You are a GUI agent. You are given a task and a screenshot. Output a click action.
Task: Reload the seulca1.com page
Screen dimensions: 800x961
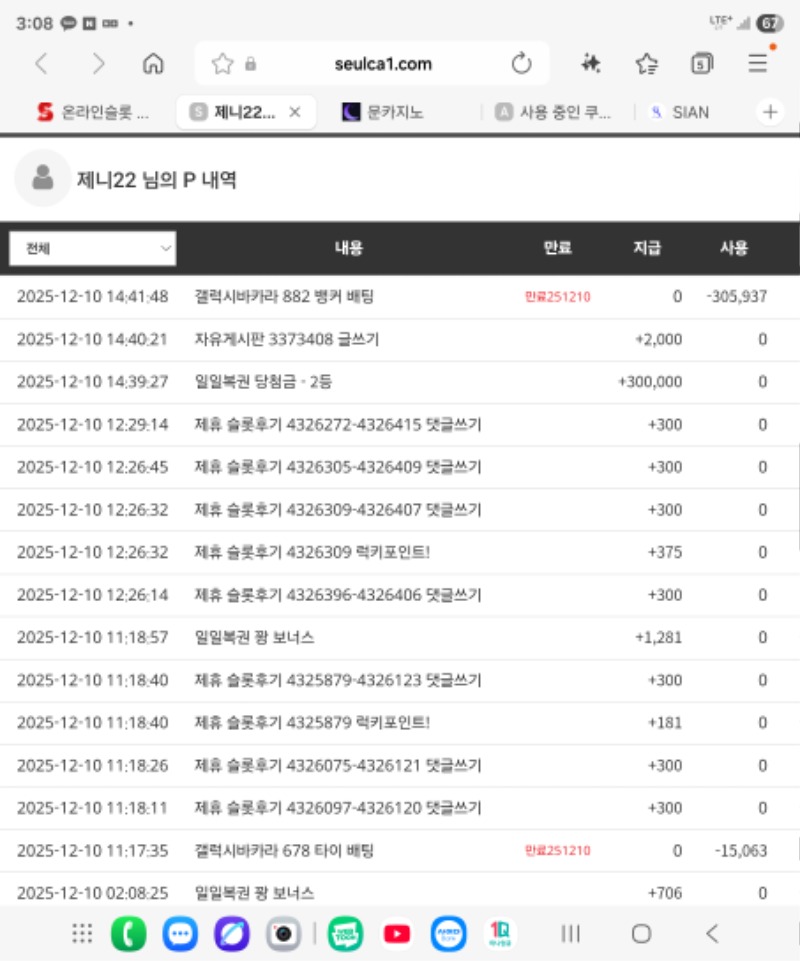click(521, 64)
